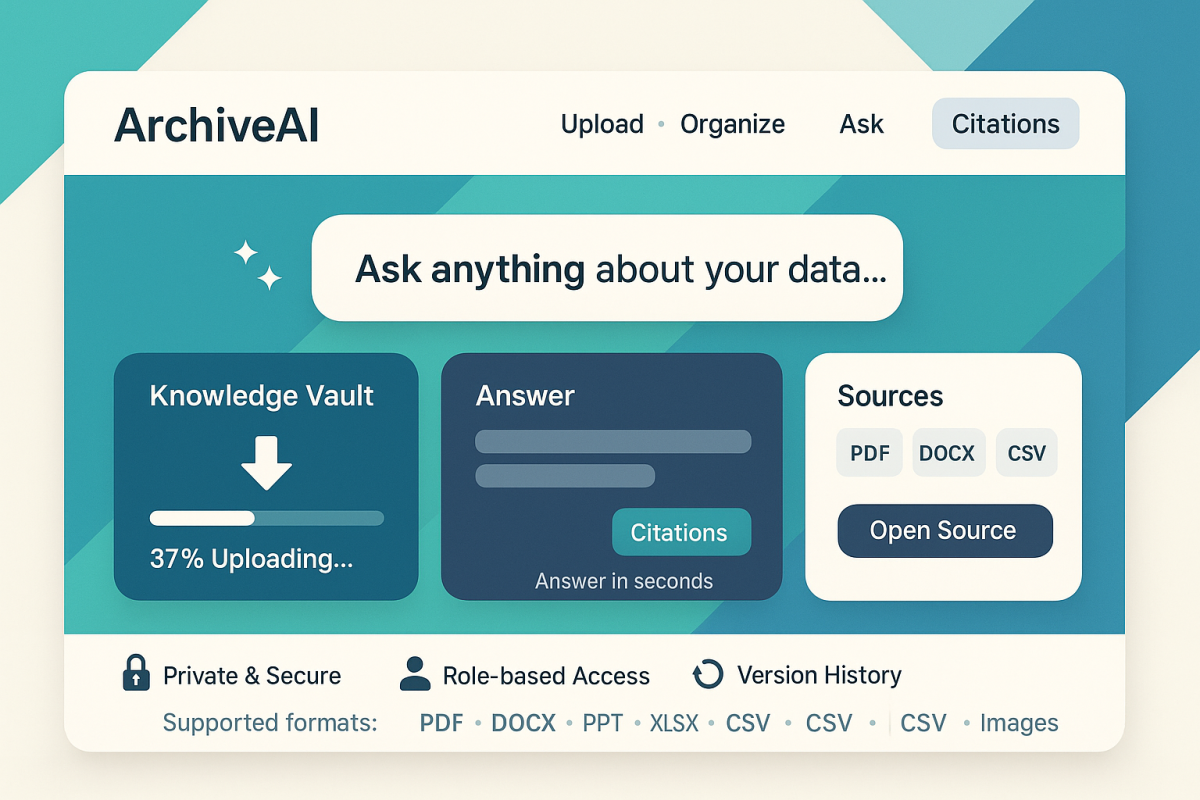Click the download arrow in Knowledge Vault
Viewport: 1200px width, 800px height.
266,461
